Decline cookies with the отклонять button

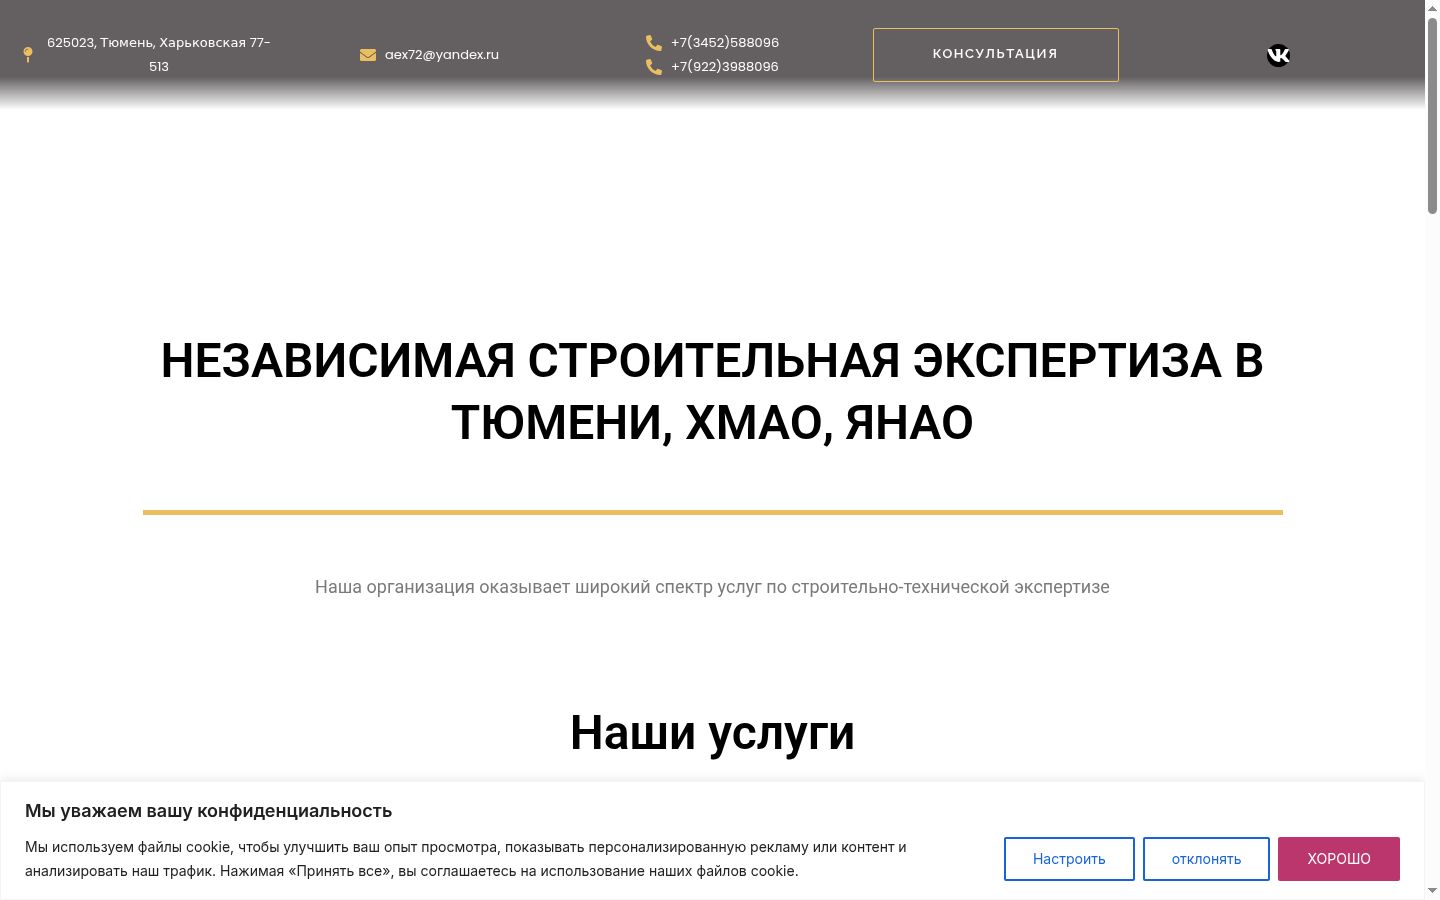tap(1206, 859)
